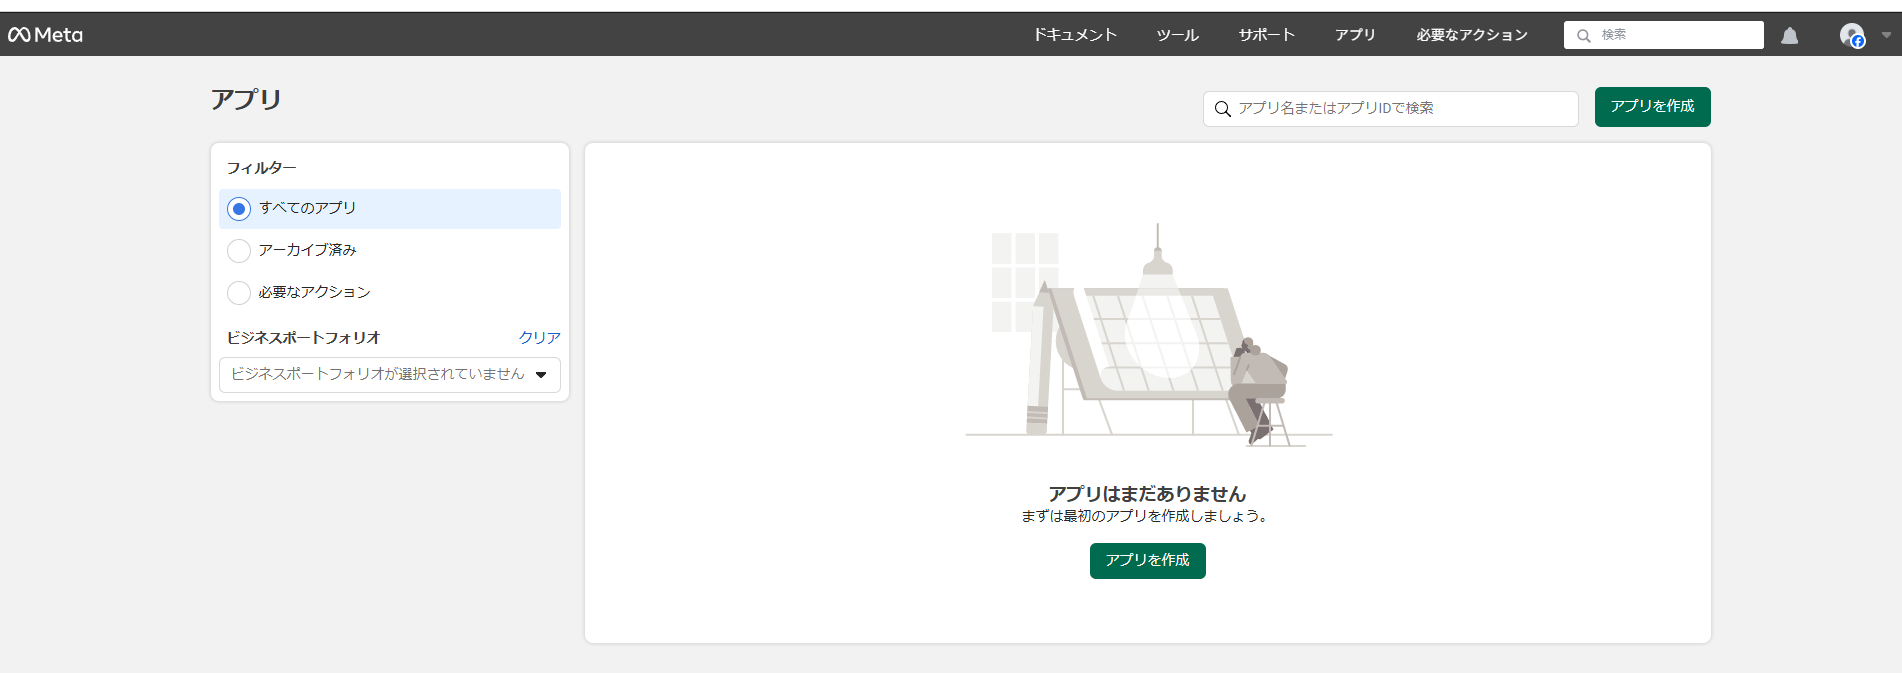Select the すべてのアプリ radio button
Viewport: 1902px width, 673px height.
click(239, 209)
